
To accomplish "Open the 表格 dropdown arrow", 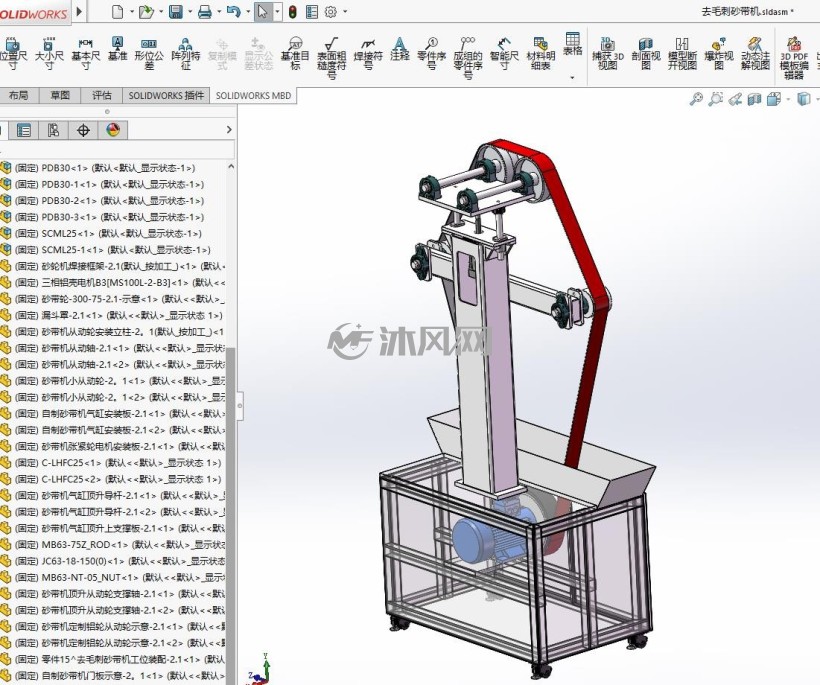I will 573,77.
